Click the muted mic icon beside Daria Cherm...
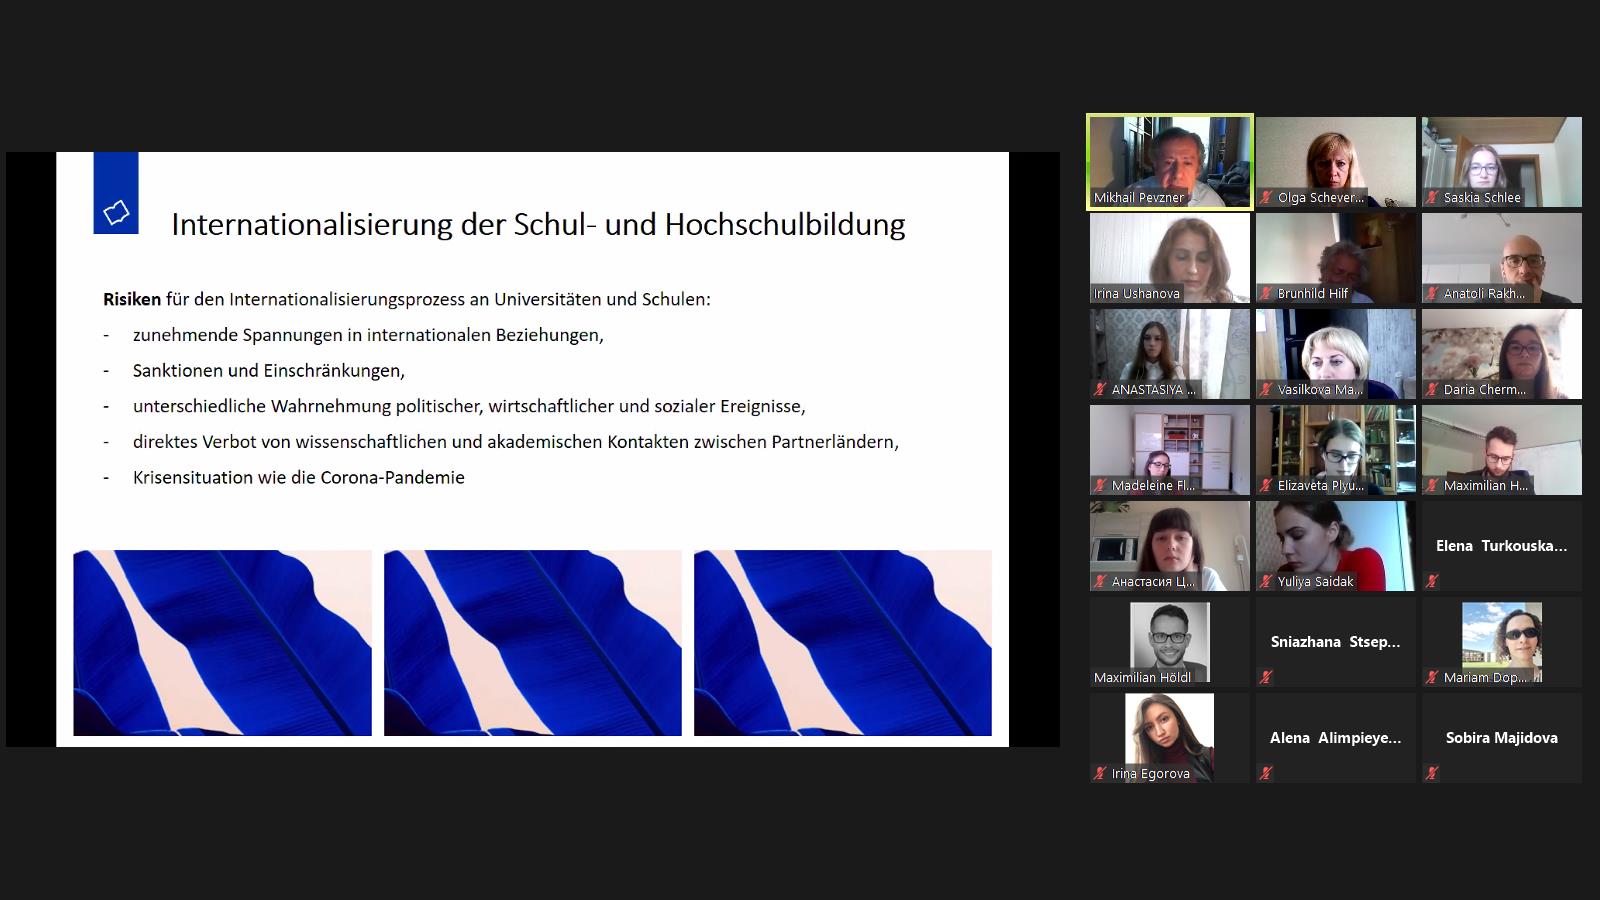This screenshot has height=900, width=1600. [x=1432, y=389]
